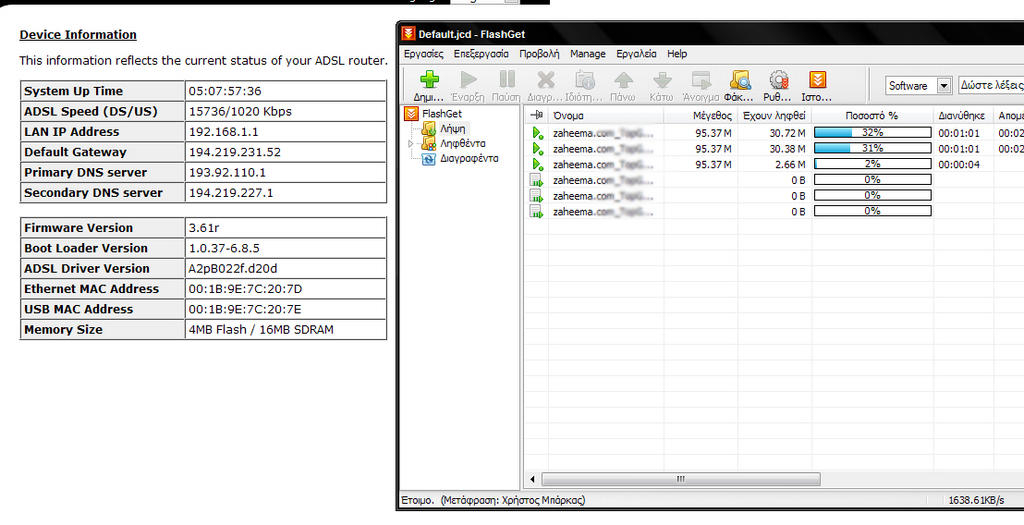The image size is (1024, 525).
Task: Click the status icon of the 31% download
Action: tap(537, 149)
